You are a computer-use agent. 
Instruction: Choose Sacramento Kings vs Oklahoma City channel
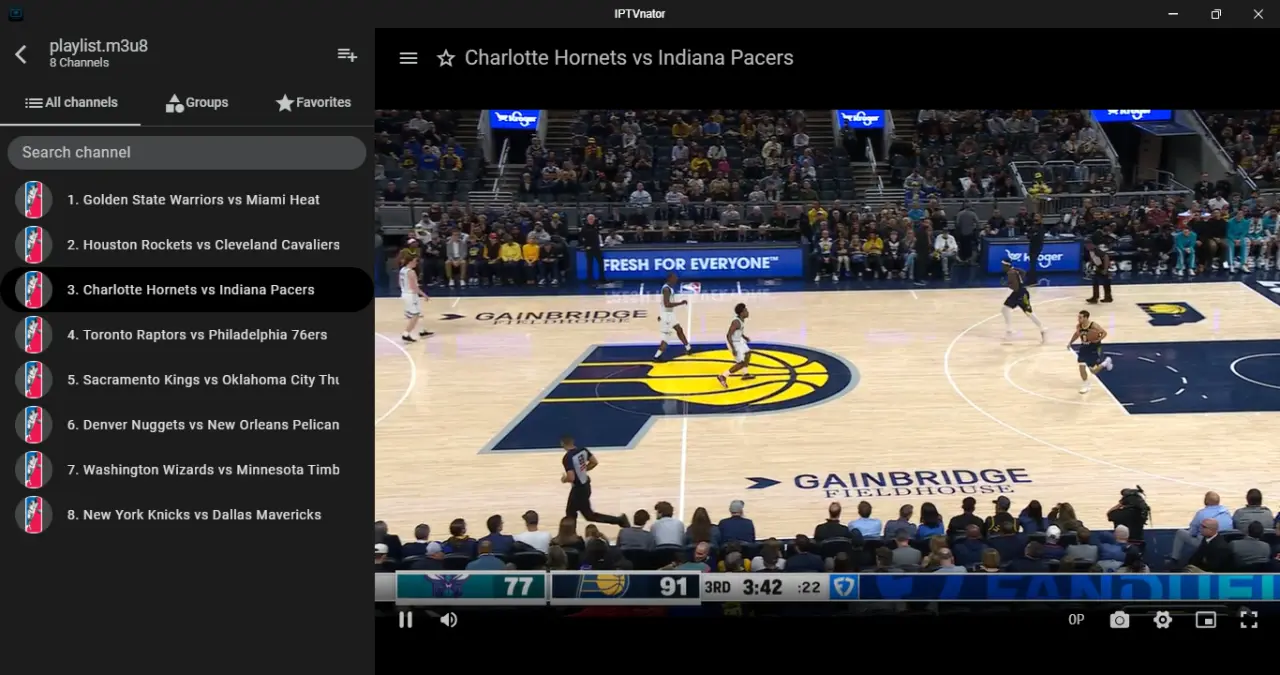[x=187, y=379]
